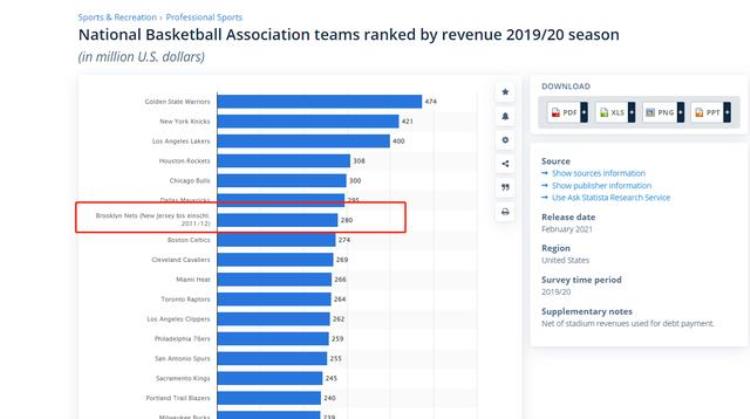Click the Houston Rockets bar

[284, 161]
